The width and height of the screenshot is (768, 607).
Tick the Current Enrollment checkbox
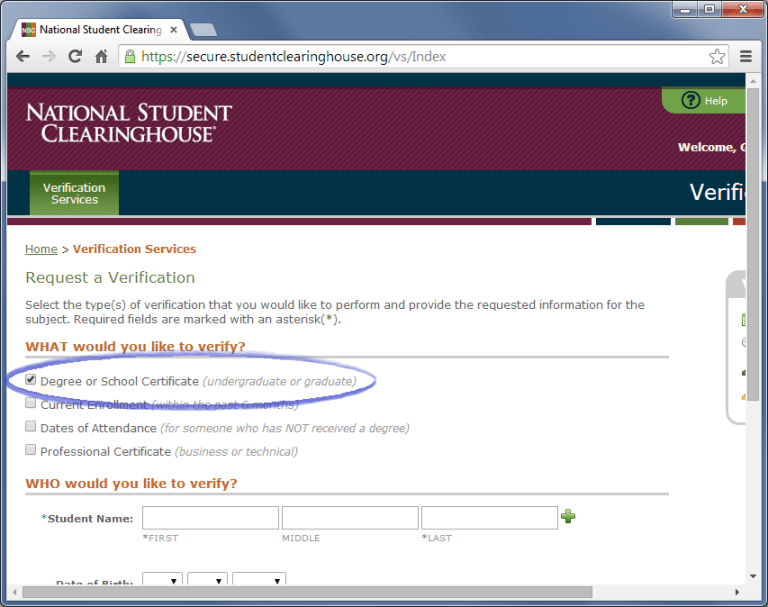tap(31, 404)
